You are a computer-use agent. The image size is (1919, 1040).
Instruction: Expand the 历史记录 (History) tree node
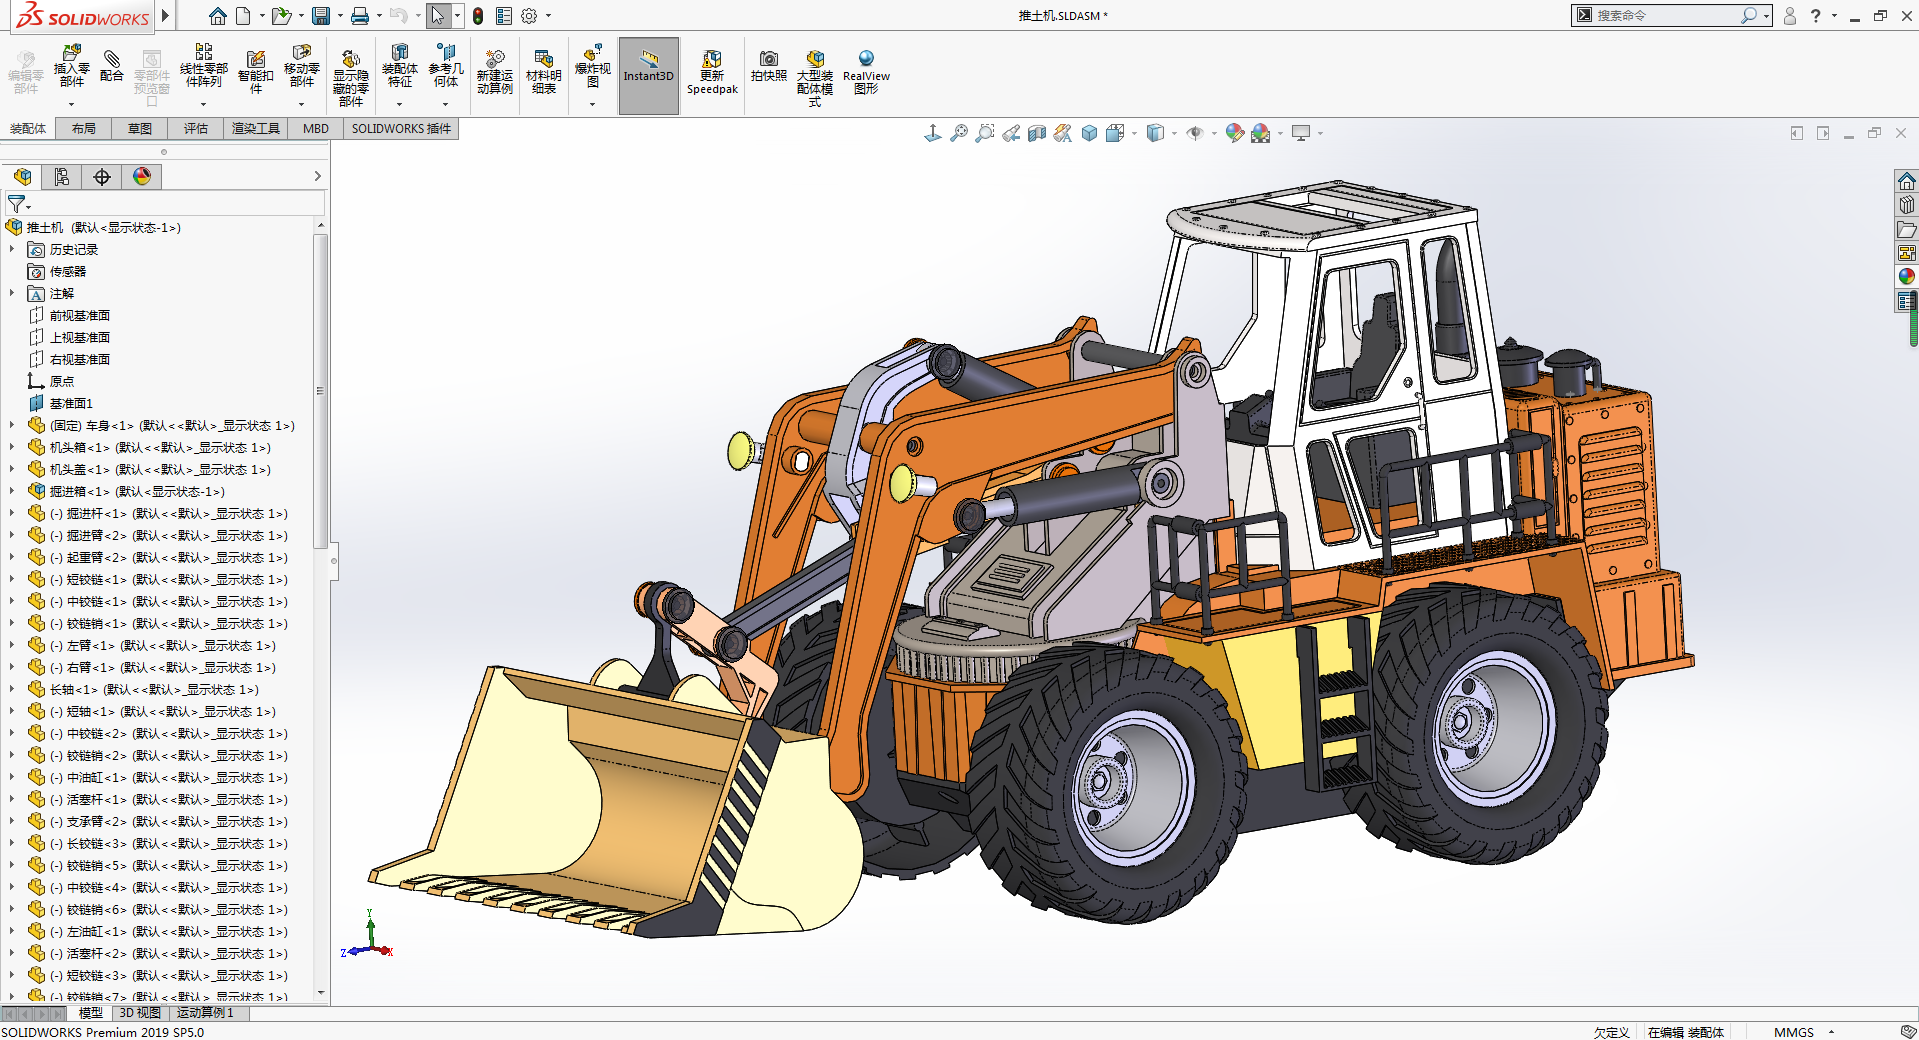click(12, 250)
